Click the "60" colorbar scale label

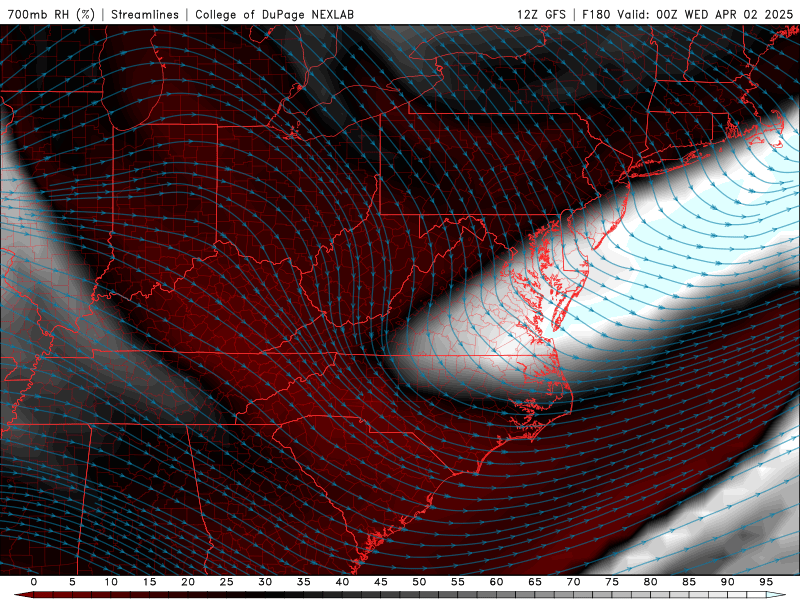(496, 582)
